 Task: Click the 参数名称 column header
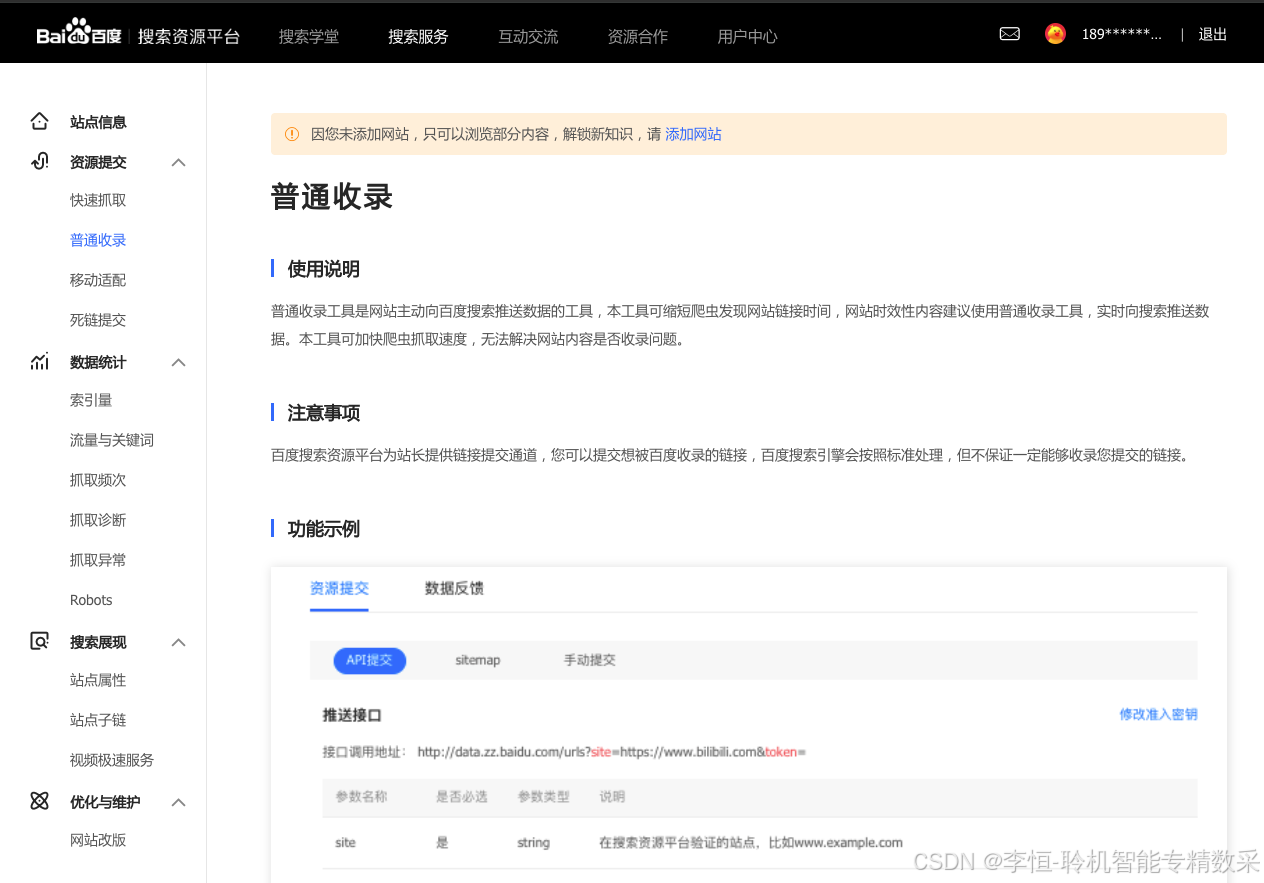coord(361,797)
